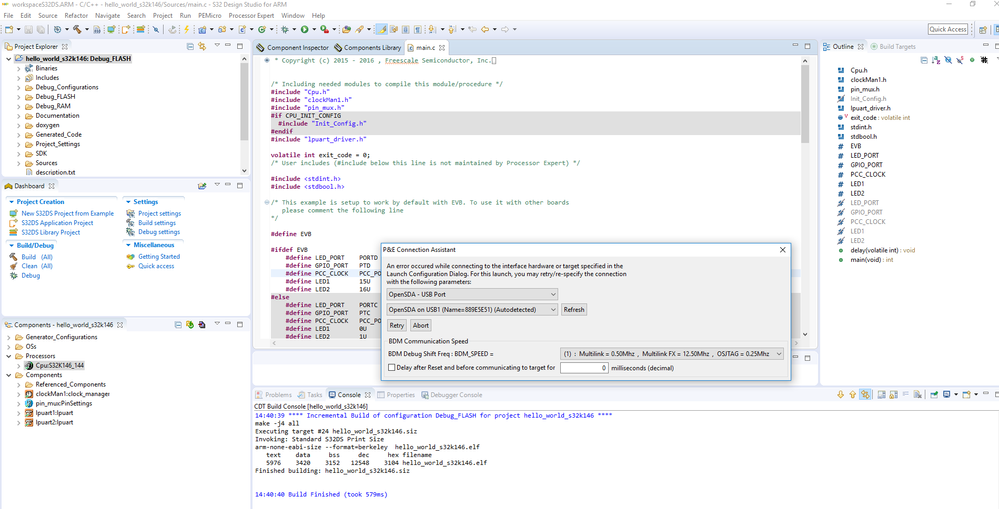Click the delay milliseconds input field

[x=585, y=368]
